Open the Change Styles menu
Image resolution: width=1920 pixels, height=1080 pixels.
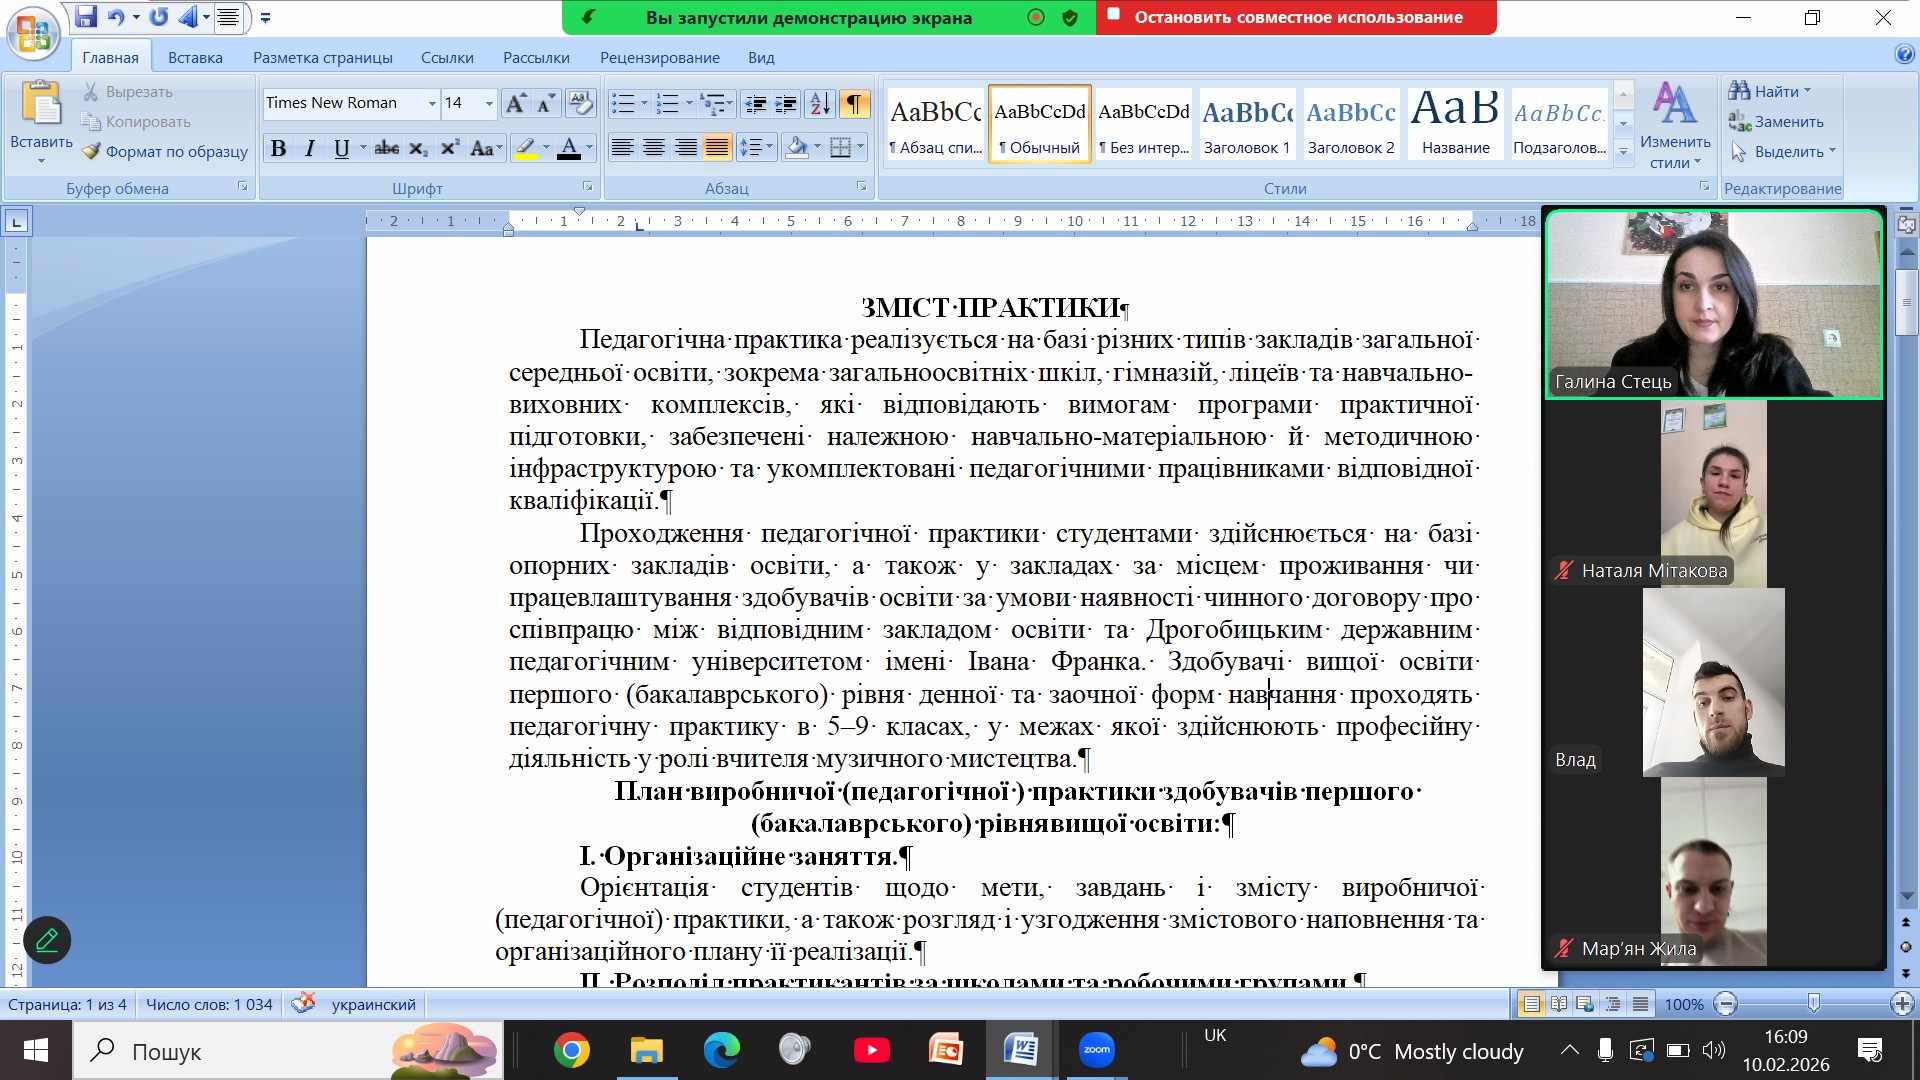pyautogui.click(x=1675, y=125)
